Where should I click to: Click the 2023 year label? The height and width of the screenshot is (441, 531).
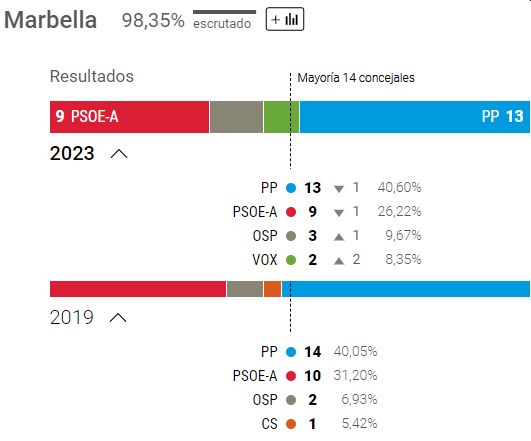(72, 153)
